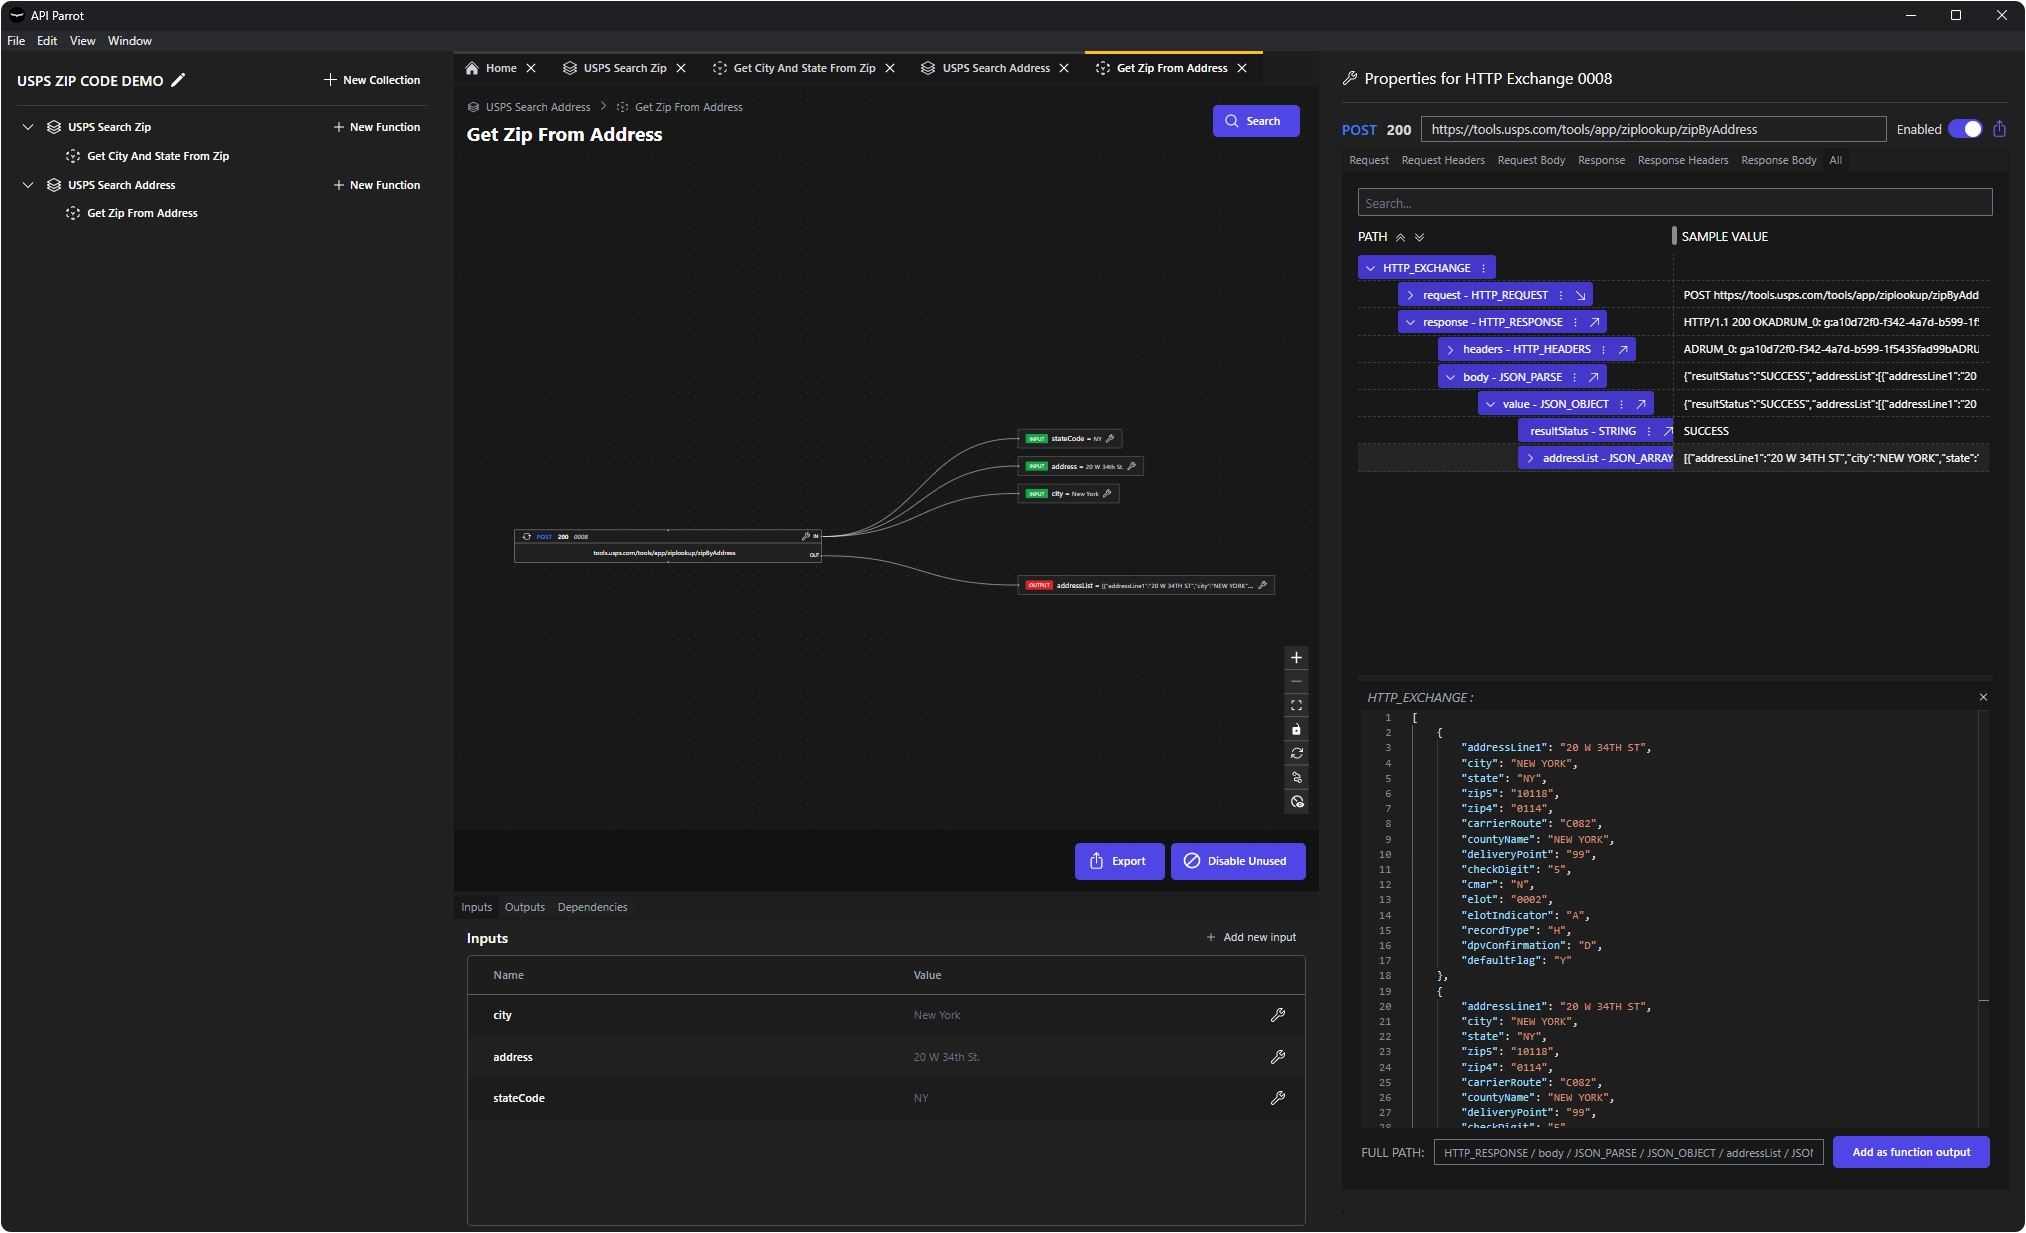Open the View menu
Screen dimensions: 2026x1233
[x=82, y=41]
